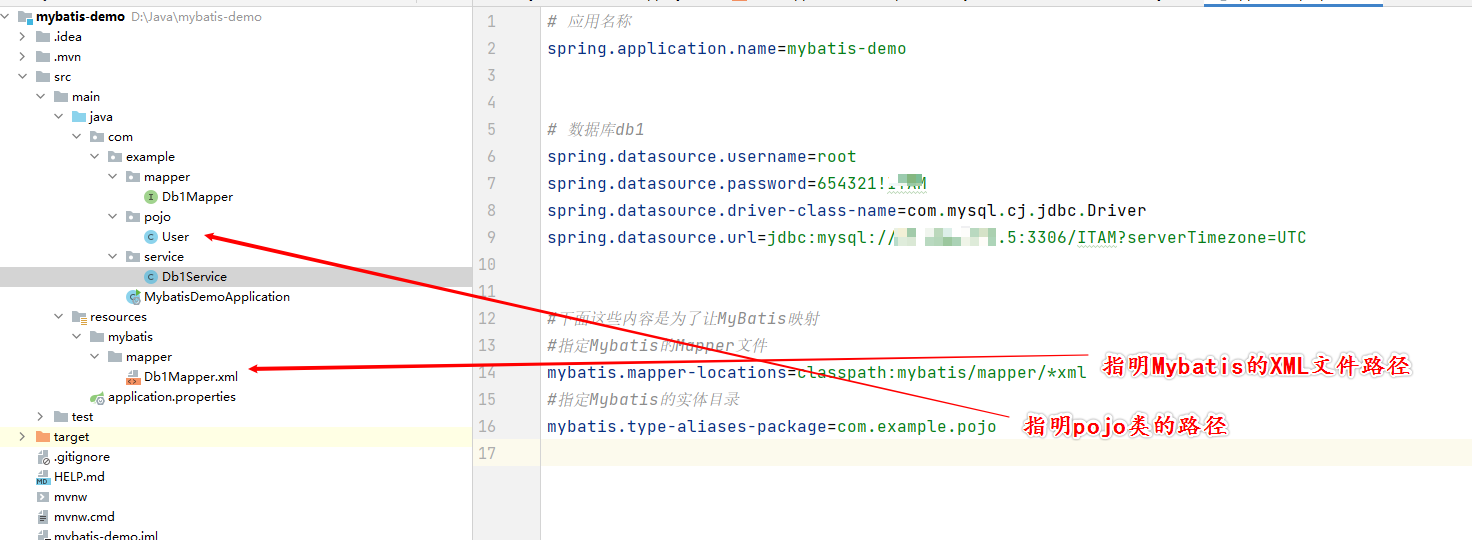Collapse the src folder

click(x=23, y=77)
